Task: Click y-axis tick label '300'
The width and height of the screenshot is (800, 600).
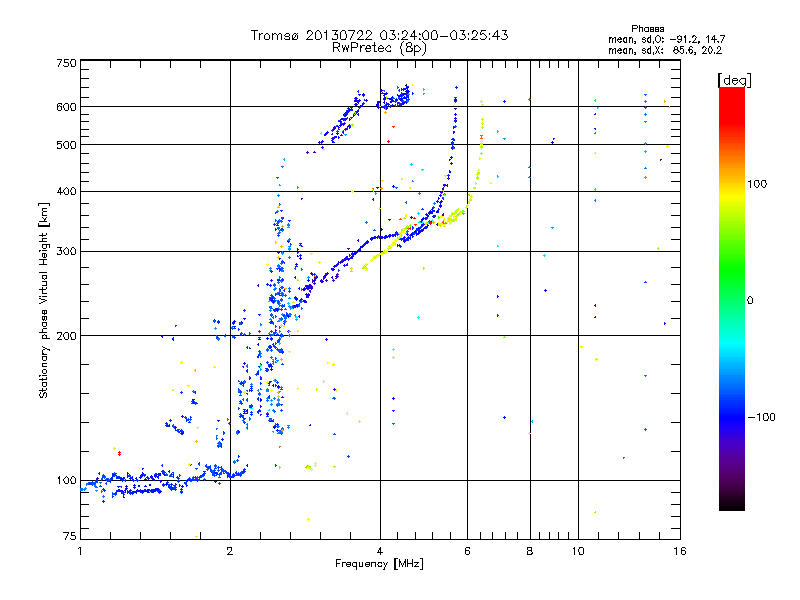Action: point(66,252)
